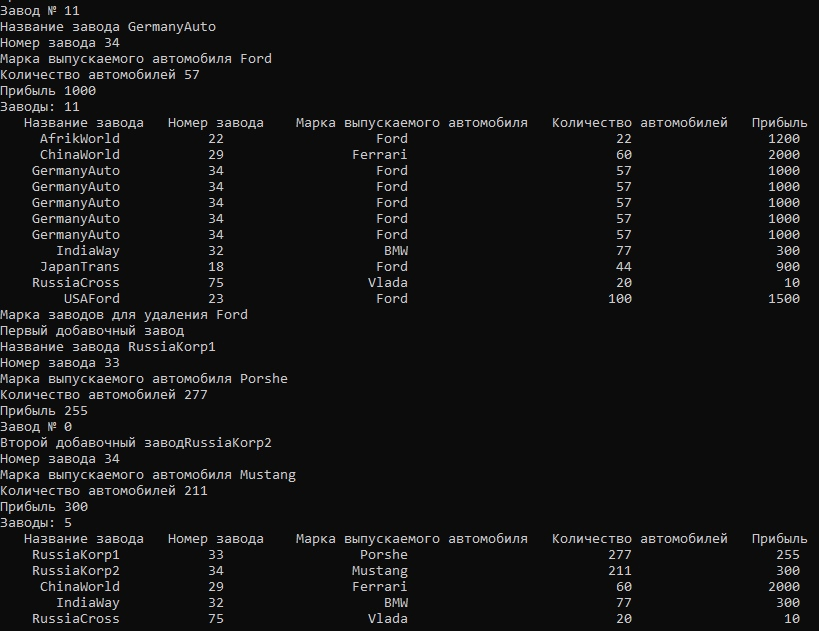The image size is (819, 631).
Task: Click the line "Марка заводов для удаления Ford"
Action: 124,315
